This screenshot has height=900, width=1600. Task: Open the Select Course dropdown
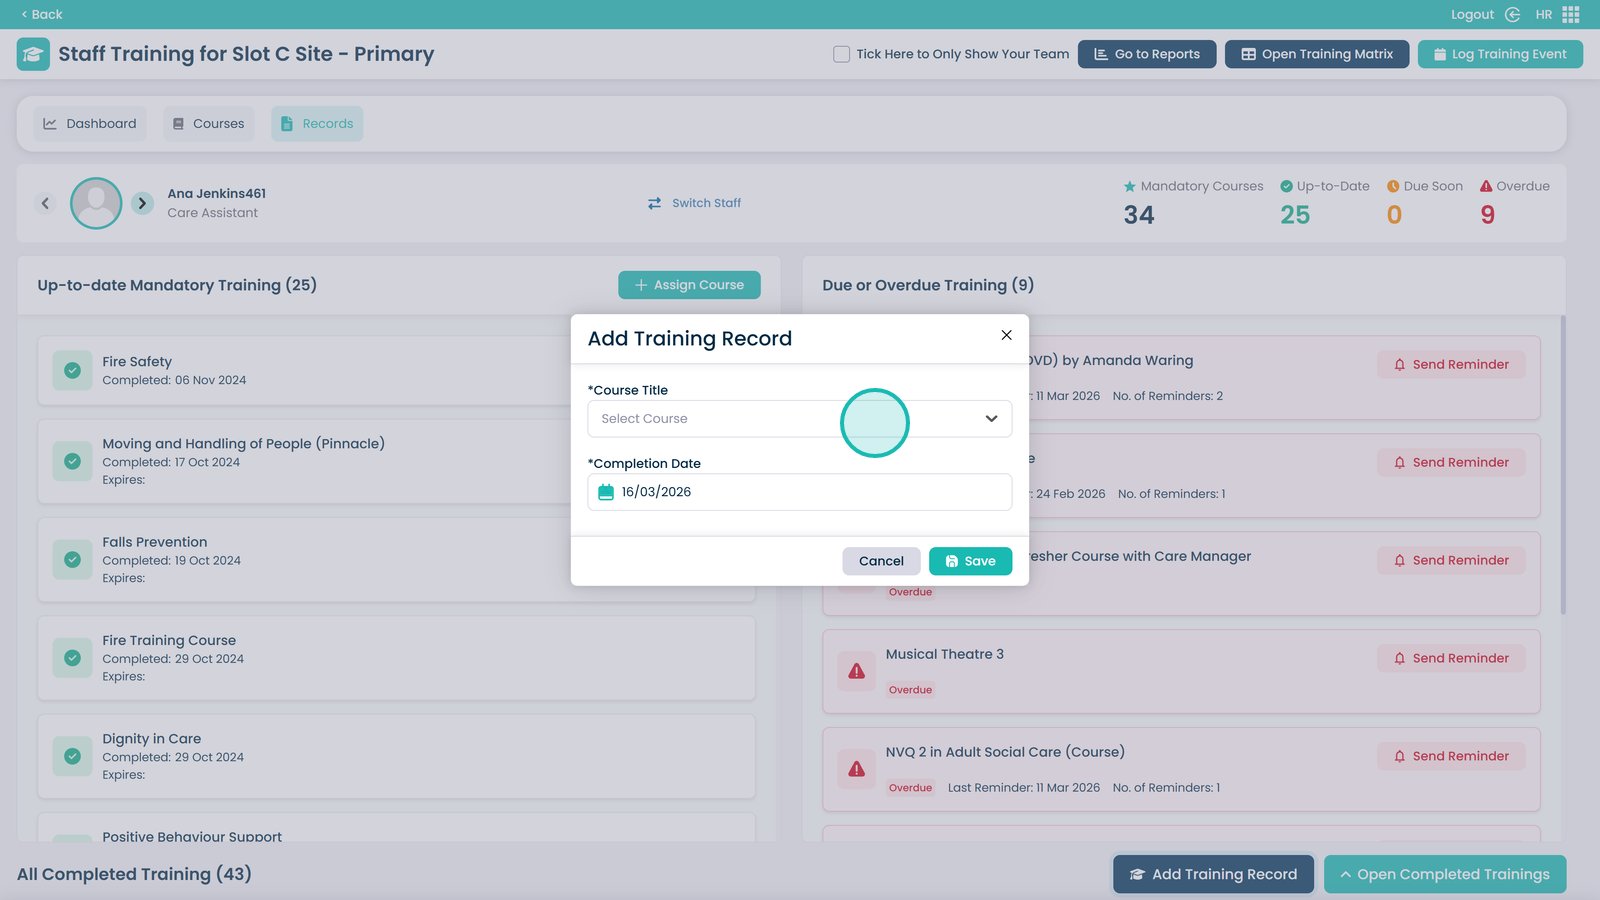(799, 419)
